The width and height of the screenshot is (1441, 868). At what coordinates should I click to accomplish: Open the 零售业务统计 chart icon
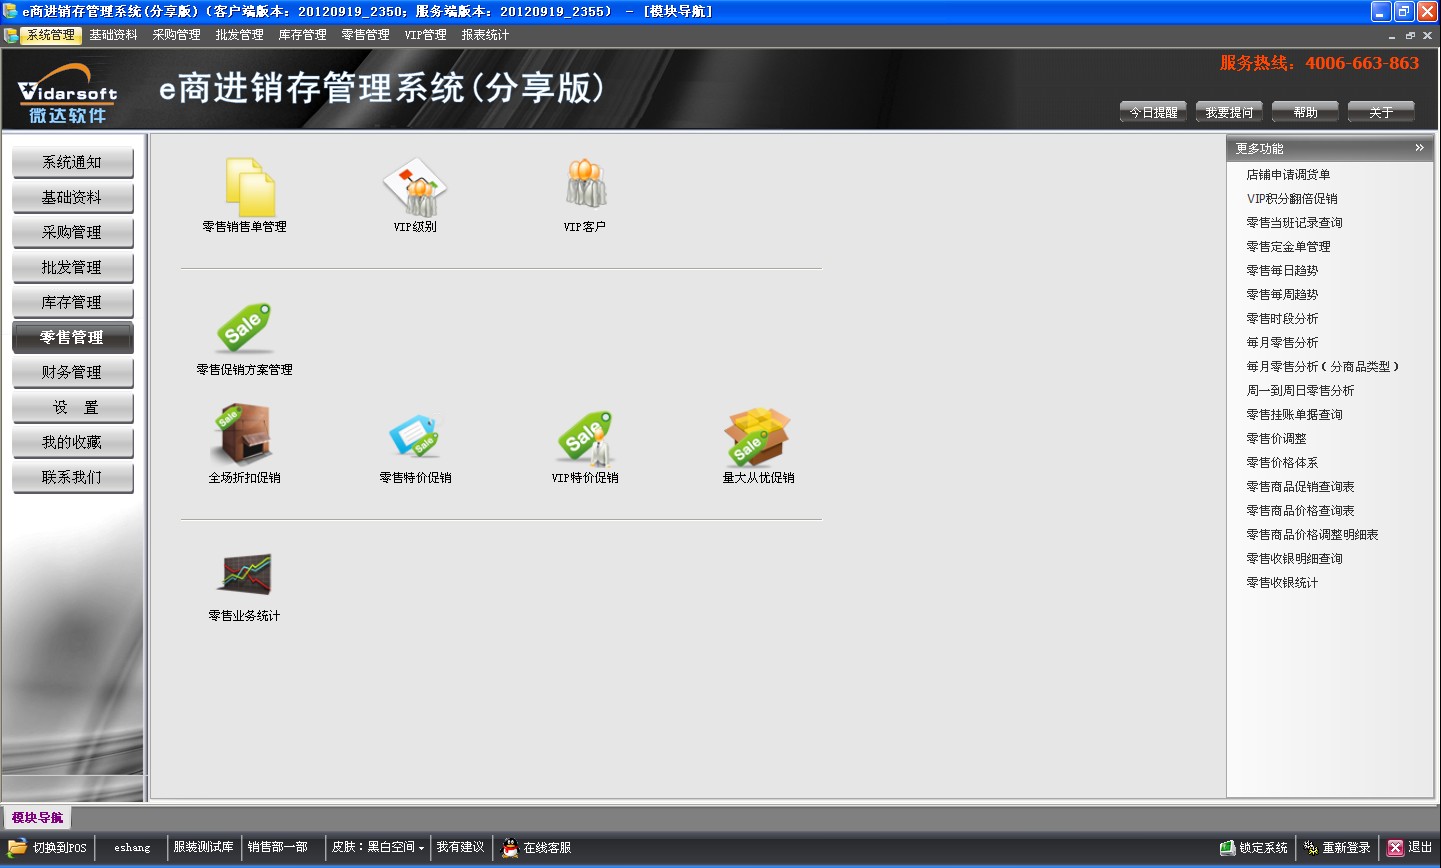pyautogui.click(x=245, y=575)
